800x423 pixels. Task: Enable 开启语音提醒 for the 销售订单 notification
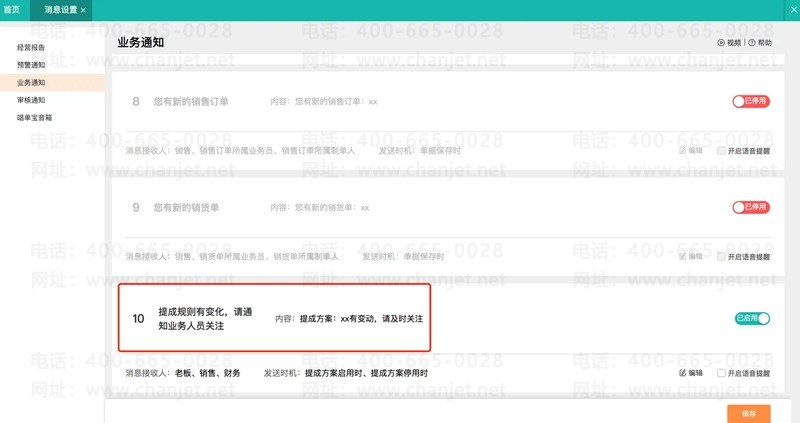[x=721, y=151]
